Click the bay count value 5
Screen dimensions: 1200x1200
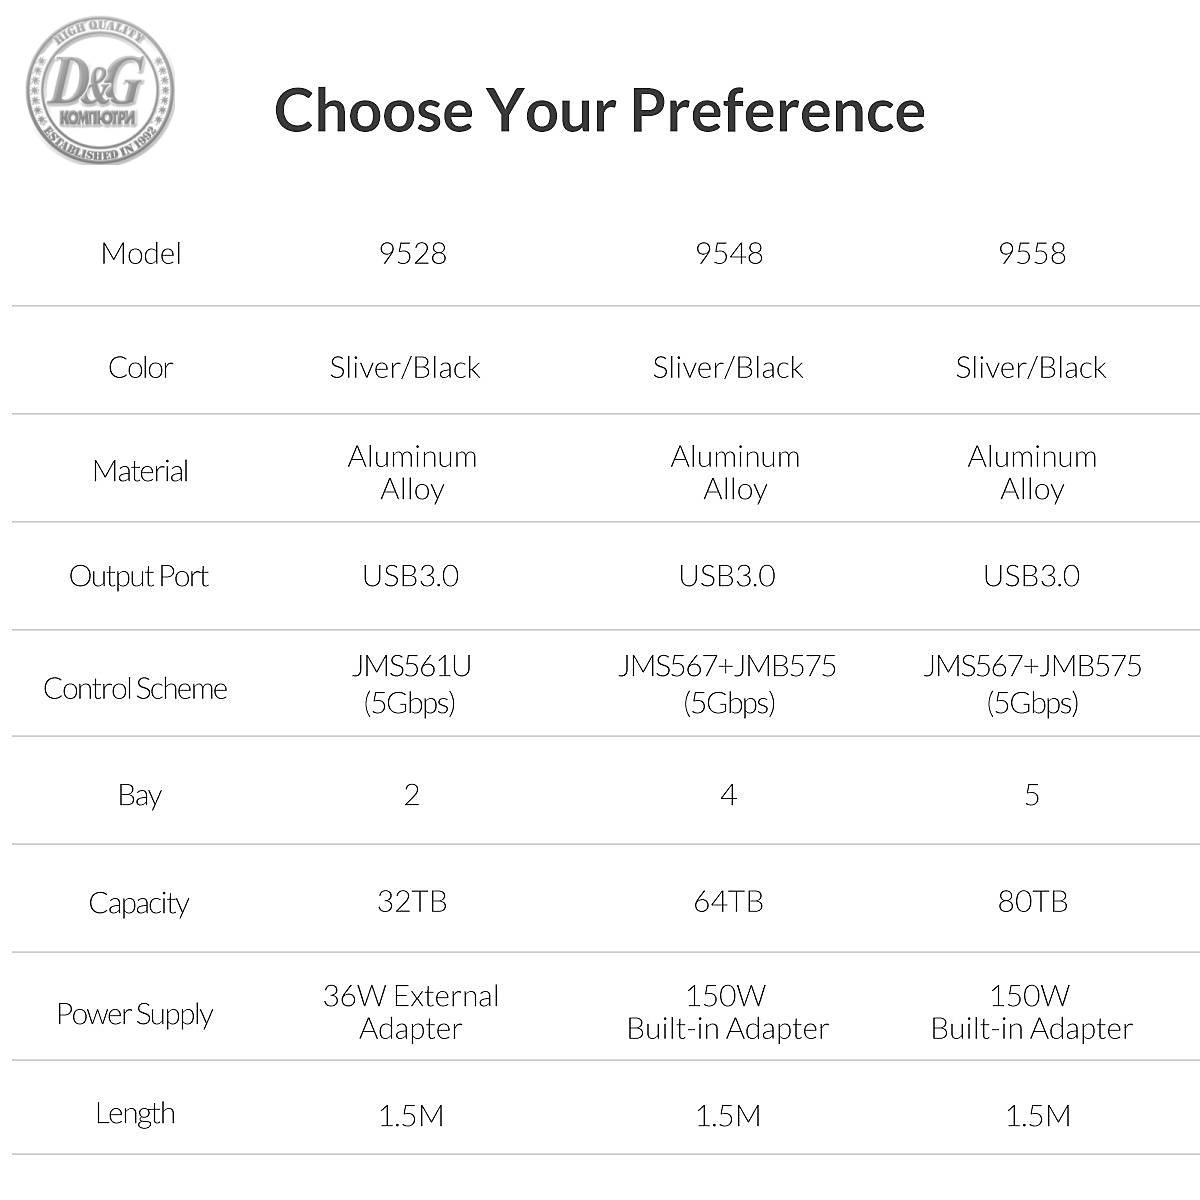pyautogui.click(x=1032, y=795)
